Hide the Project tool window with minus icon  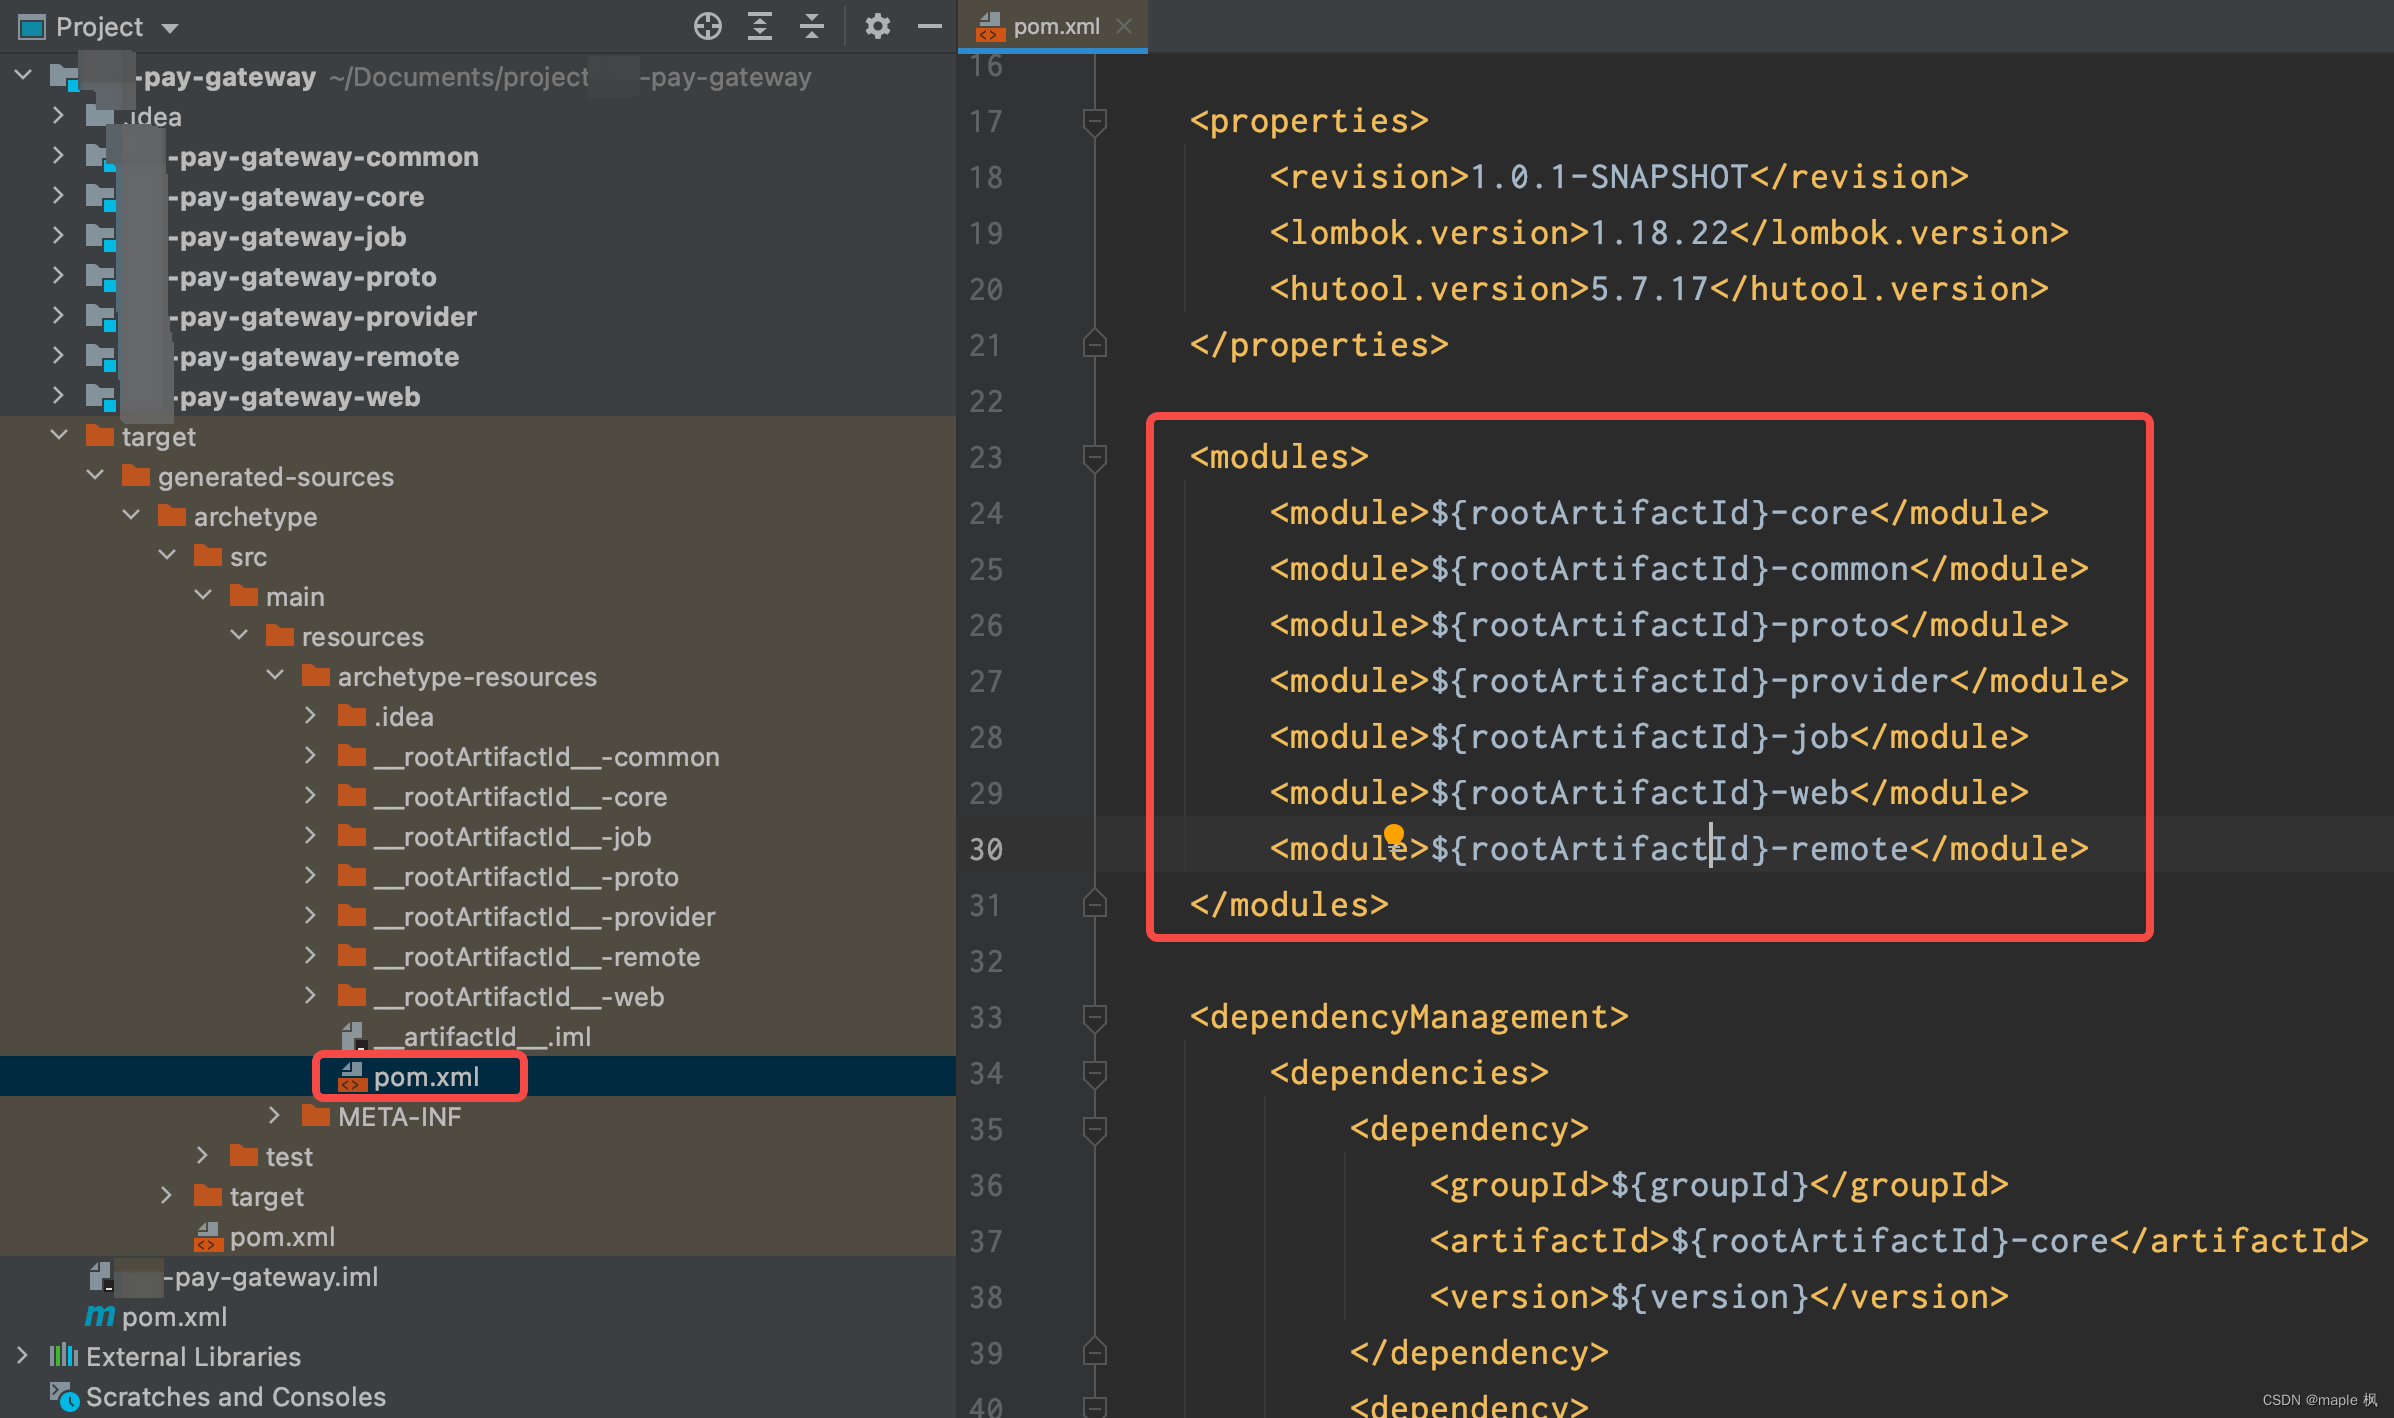929,26
